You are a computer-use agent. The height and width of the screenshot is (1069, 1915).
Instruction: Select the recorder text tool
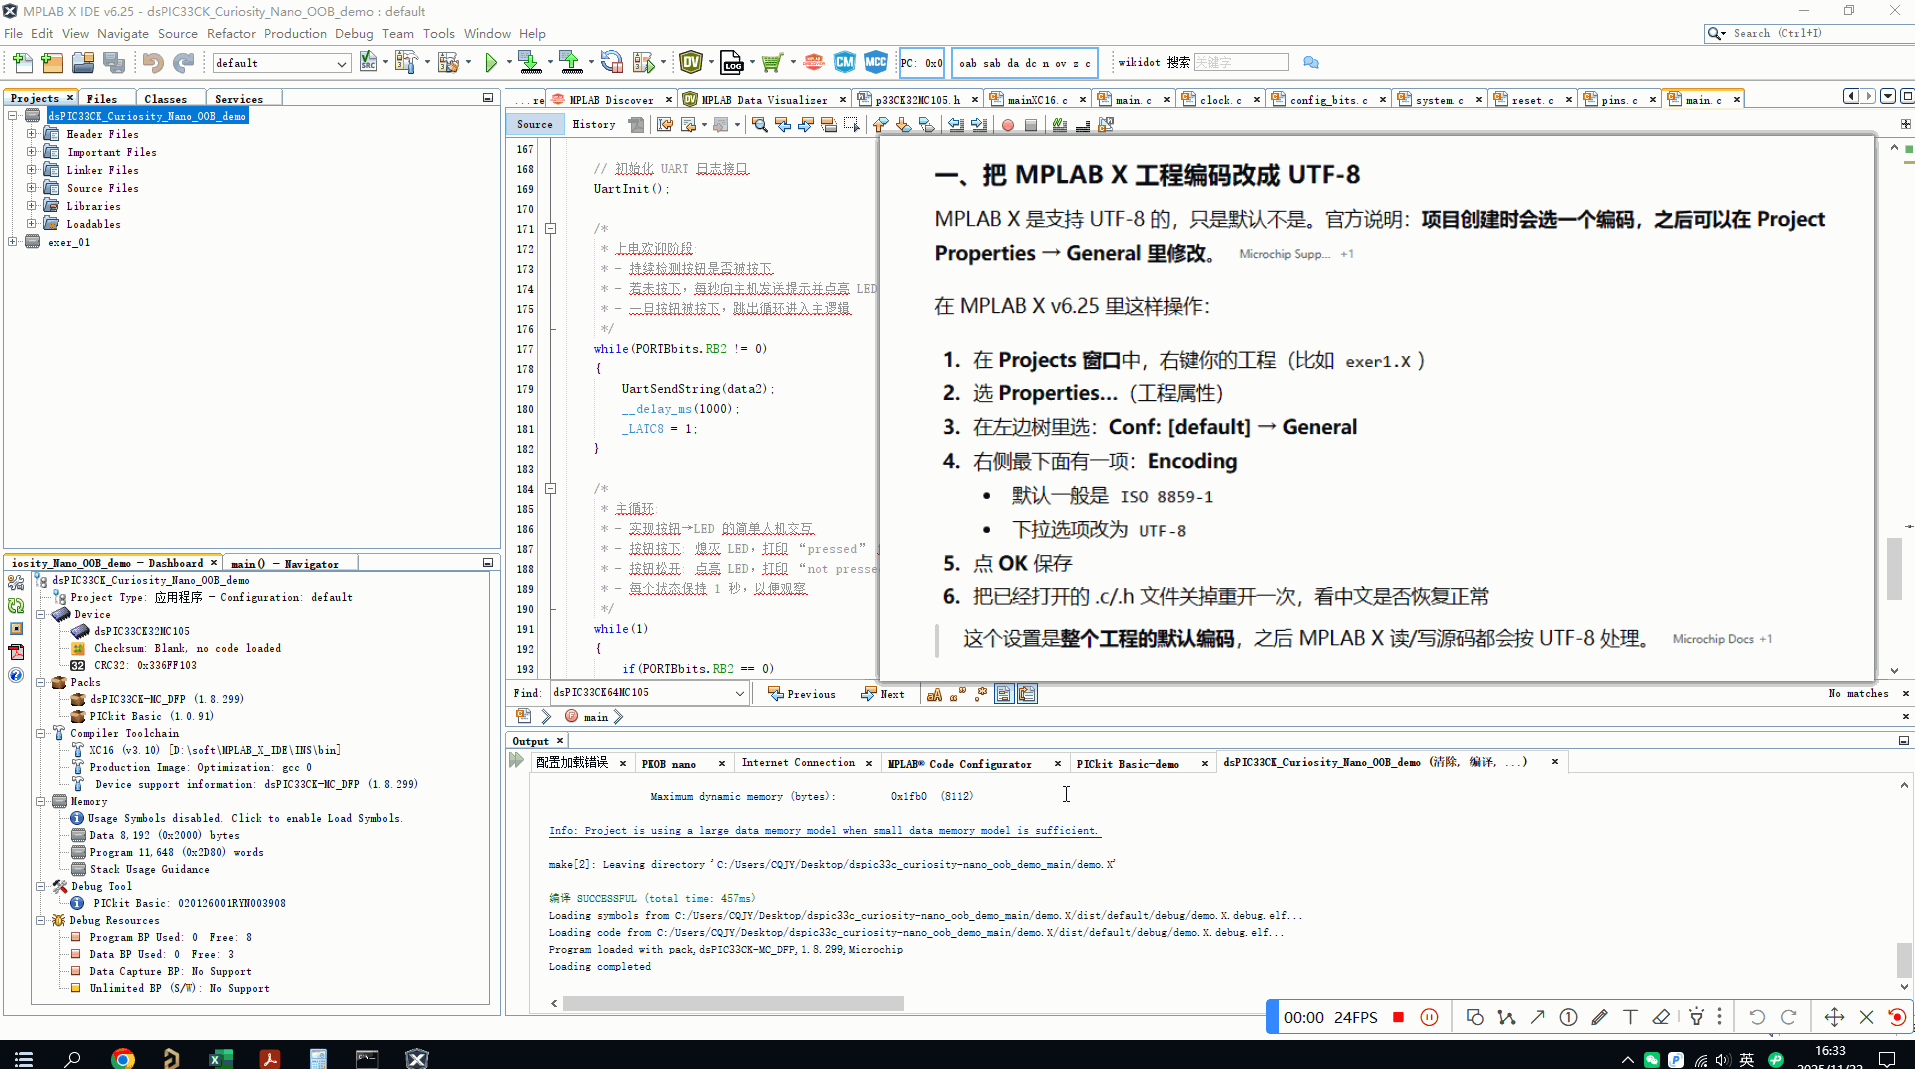[1630, 1017]
